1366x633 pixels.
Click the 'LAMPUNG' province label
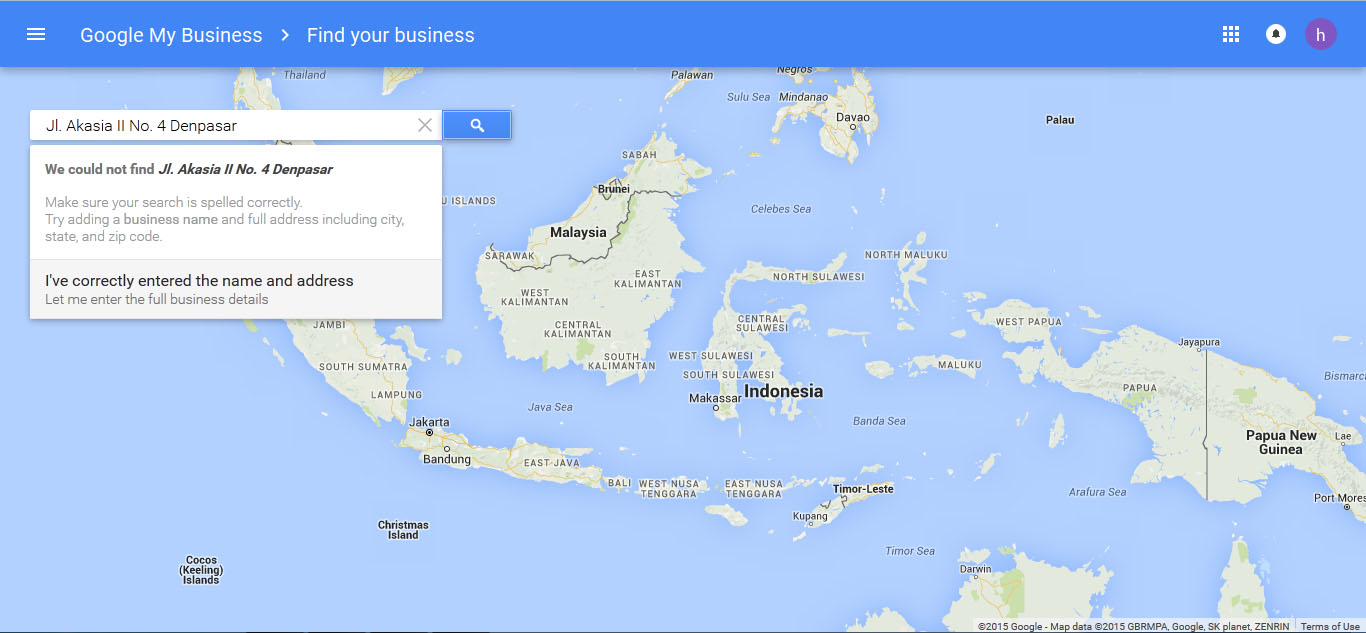tap(396, 394)
